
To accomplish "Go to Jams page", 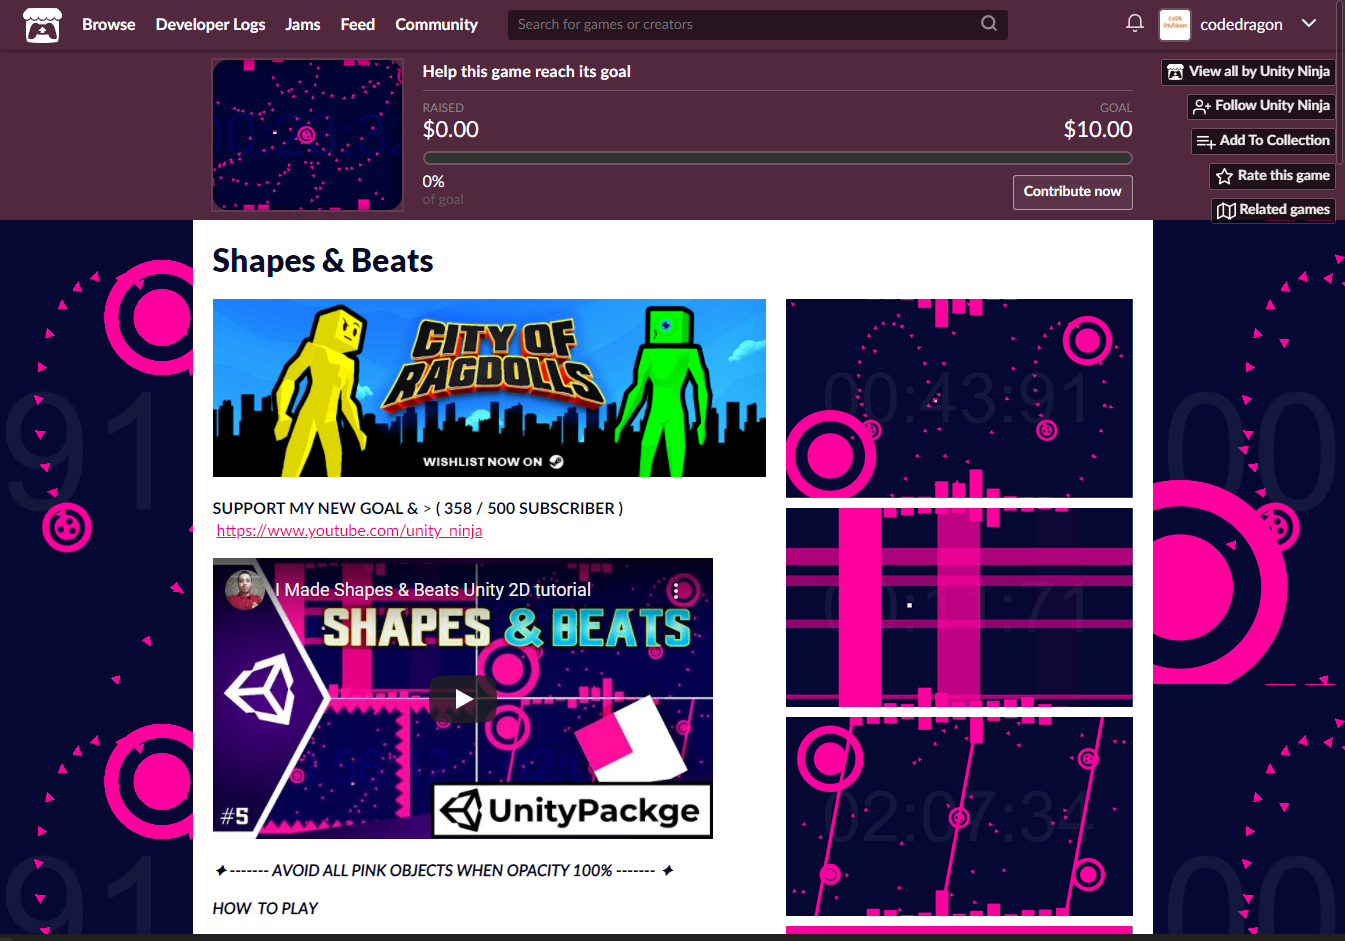I will point(303,24).
